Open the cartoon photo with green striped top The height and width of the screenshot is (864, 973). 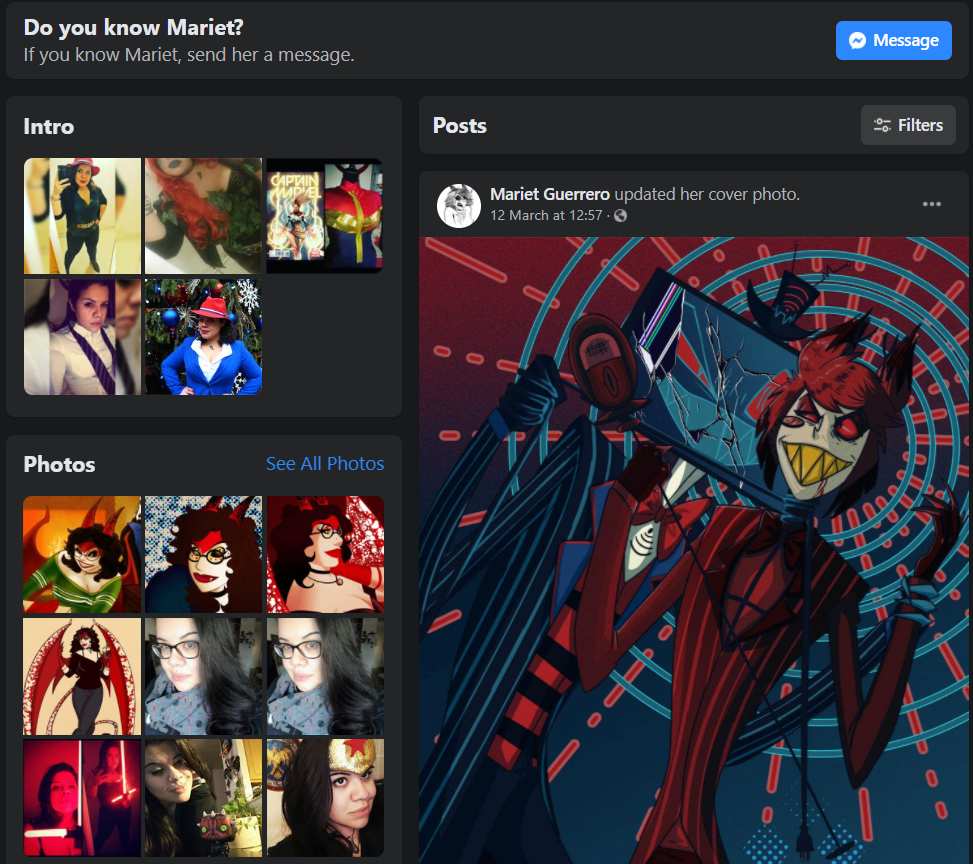pyautogui.click(x=82, y=554)
